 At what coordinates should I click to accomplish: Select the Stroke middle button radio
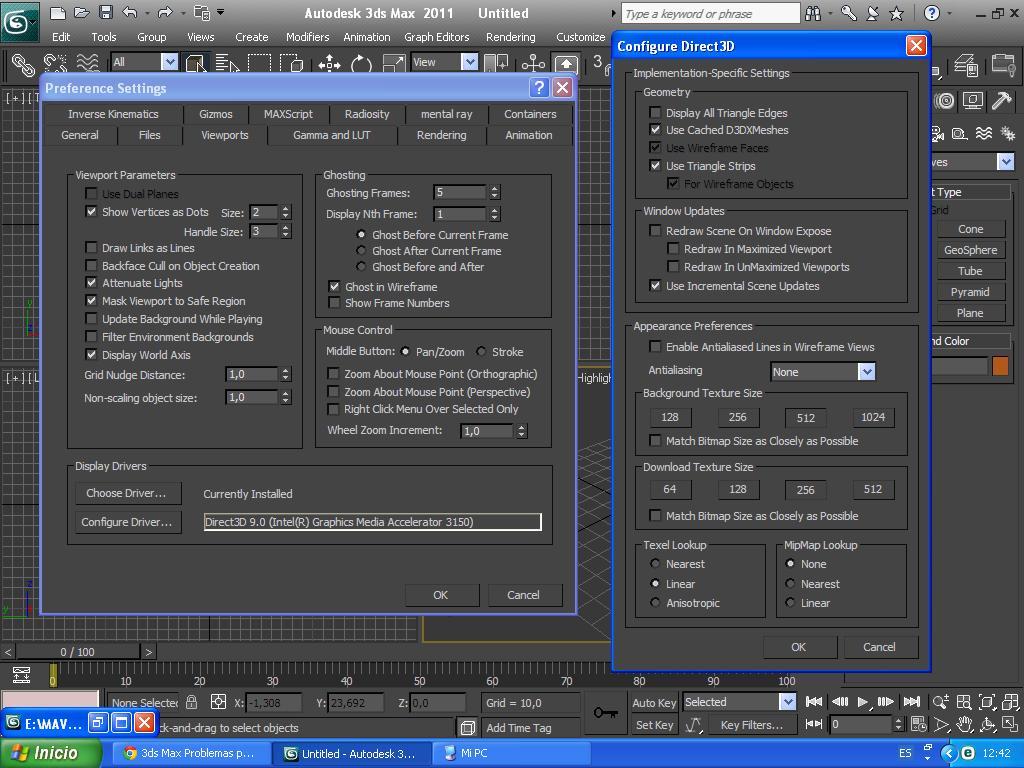pyautogui.click(x=481, y=351)
